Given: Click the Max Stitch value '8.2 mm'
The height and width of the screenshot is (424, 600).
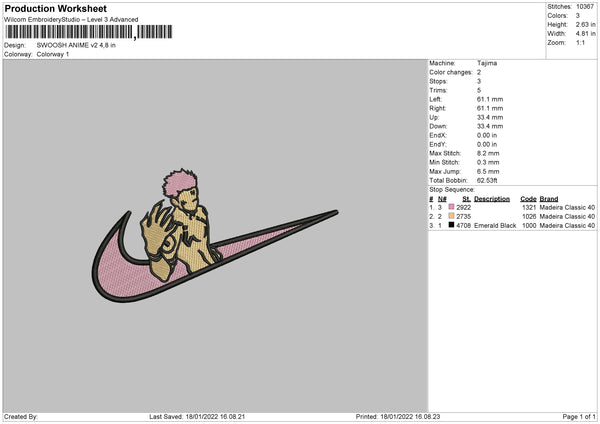Looking at the screenshot, I should (488, 153).
